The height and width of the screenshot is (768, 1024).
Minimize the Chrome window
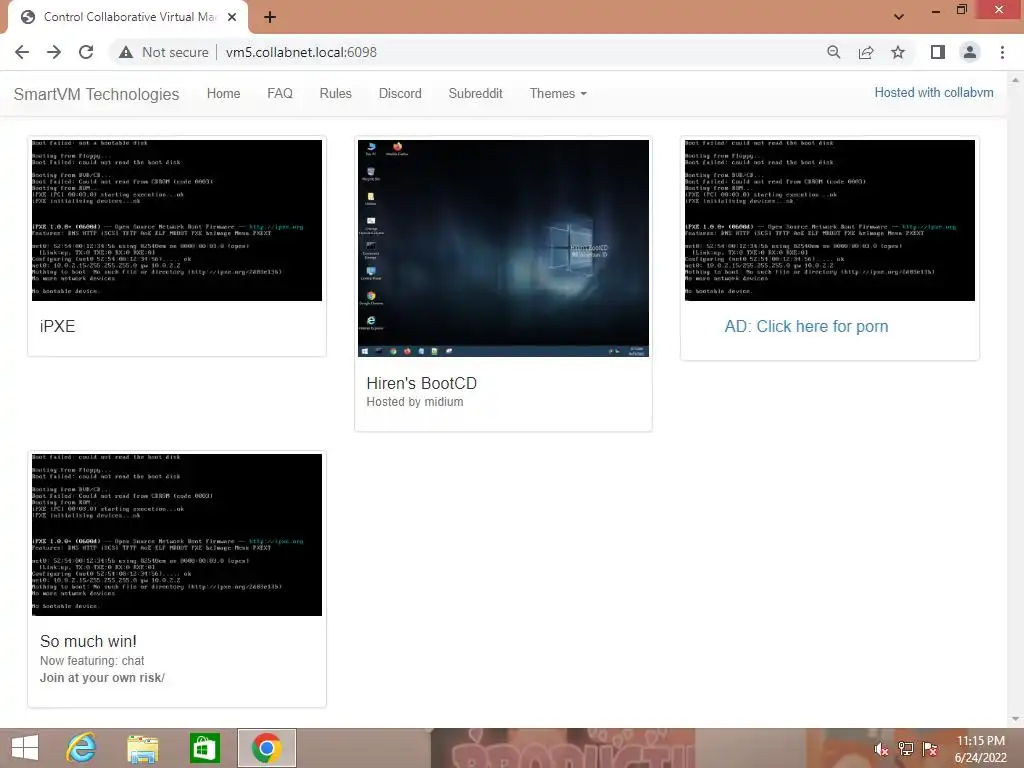click(x=936, y=10)
